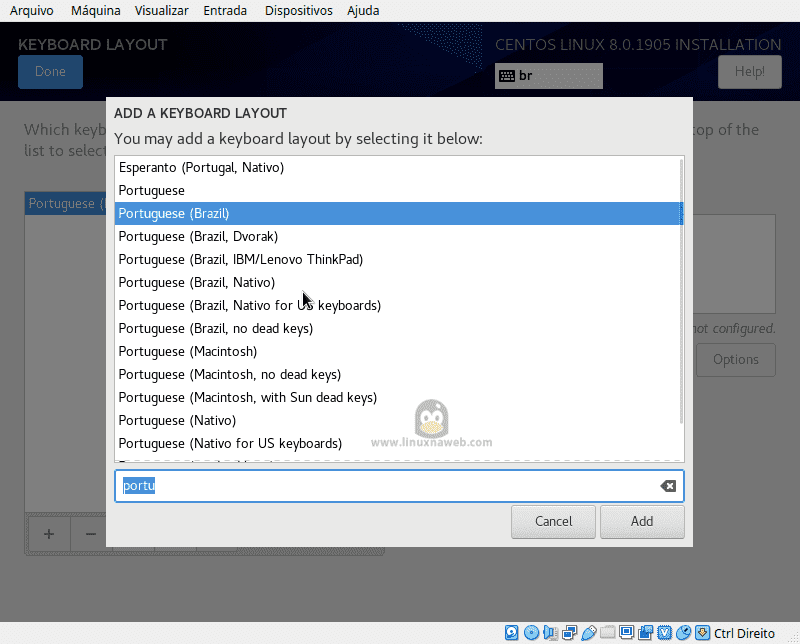Select 'Portuguese (Macintosh, no dead keys)' layout
The width and height of the screenshot is (800, 644).
pos(397,374)
